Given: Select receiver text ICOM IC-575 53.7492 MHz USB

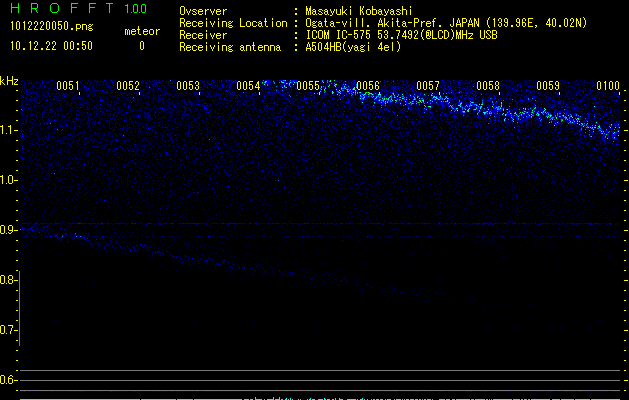Looking at the screenshot, I should click(x=401, y=35).
